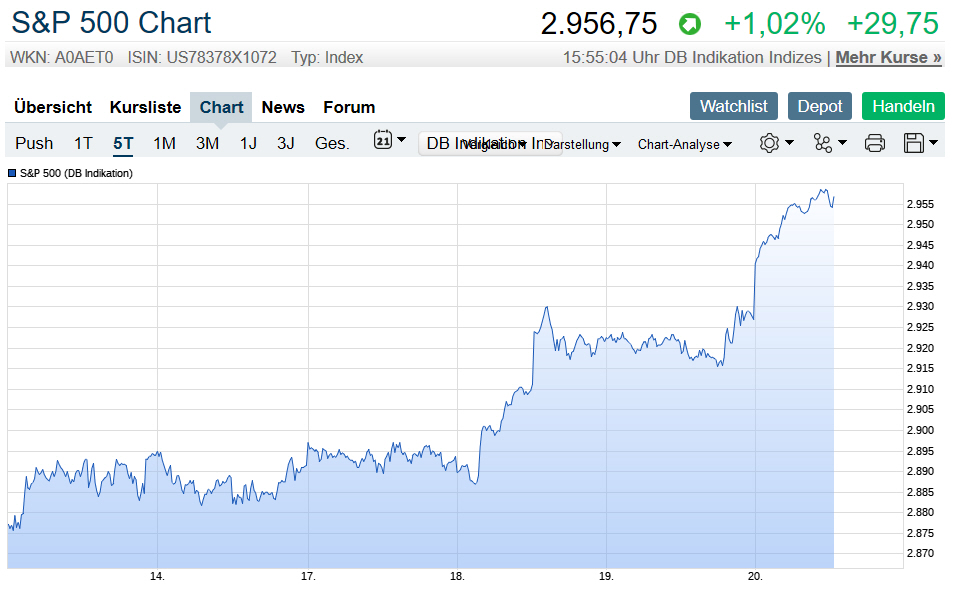Viewport: 953px width, 591px height.
Task: Open the Darstellung dropdown menu
Action: pyautogui.click(x=582, y=144)
